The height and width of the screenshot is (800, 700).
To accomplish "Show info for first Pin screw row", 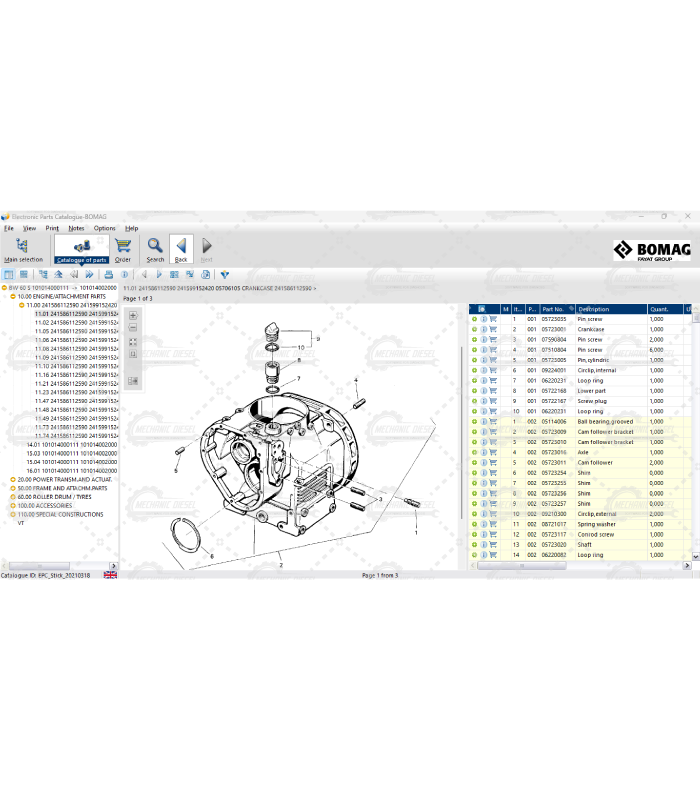I will coord(483,319).
